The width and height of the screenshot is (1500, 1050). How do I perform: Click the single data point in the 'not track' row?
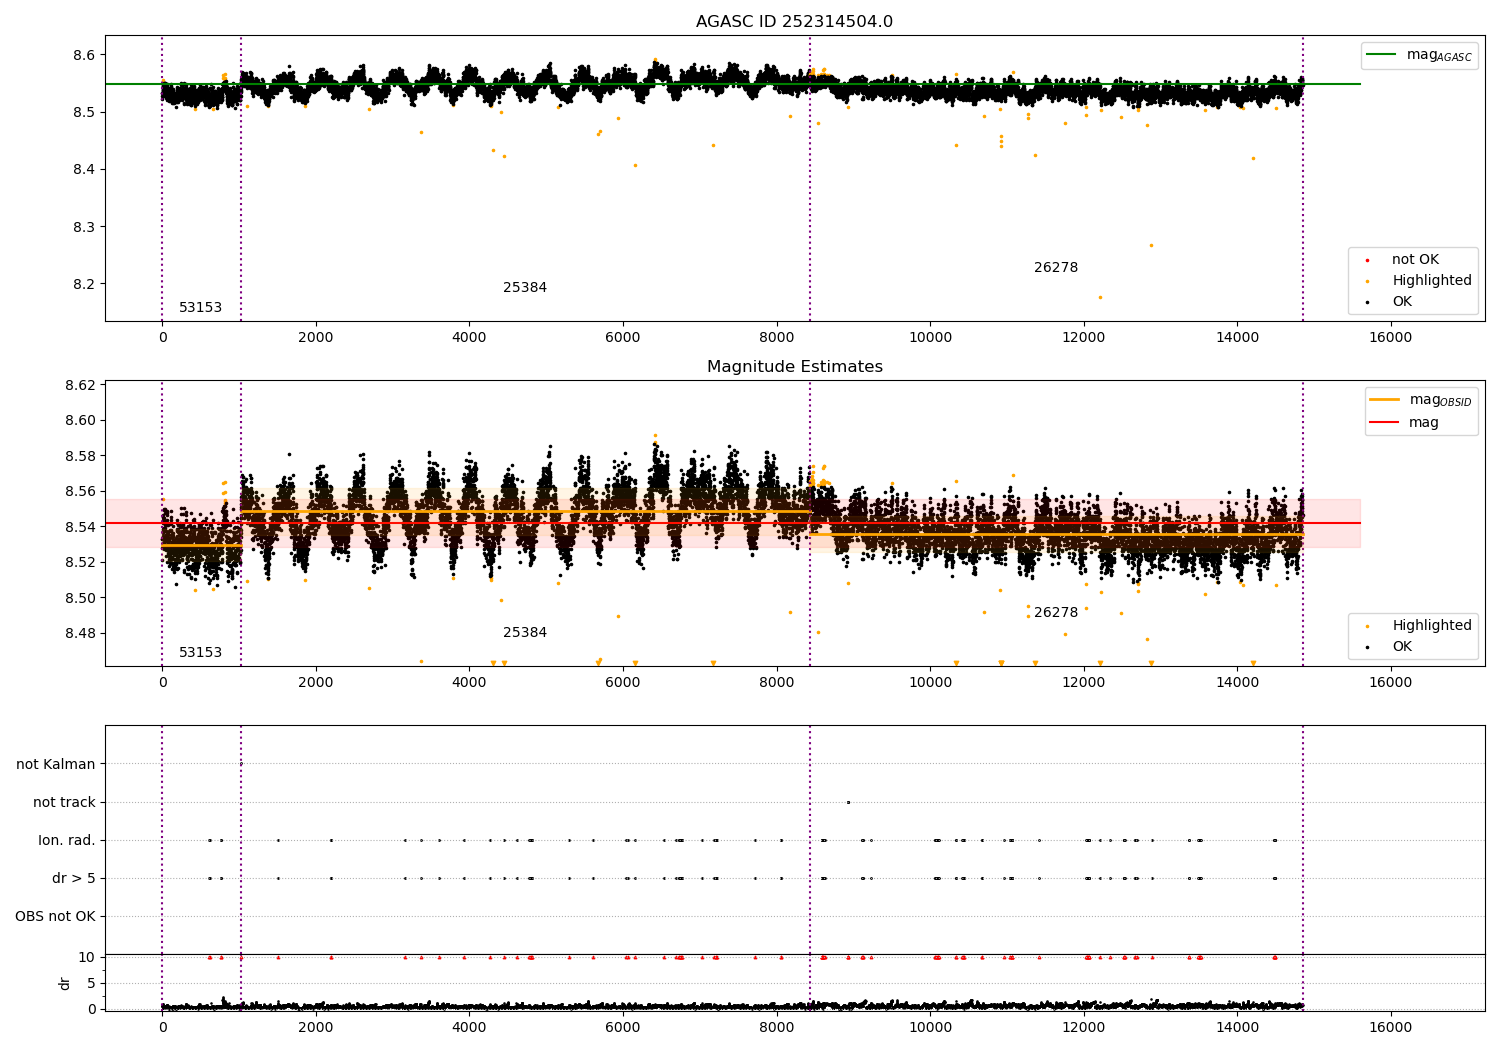tap(848, 802)
